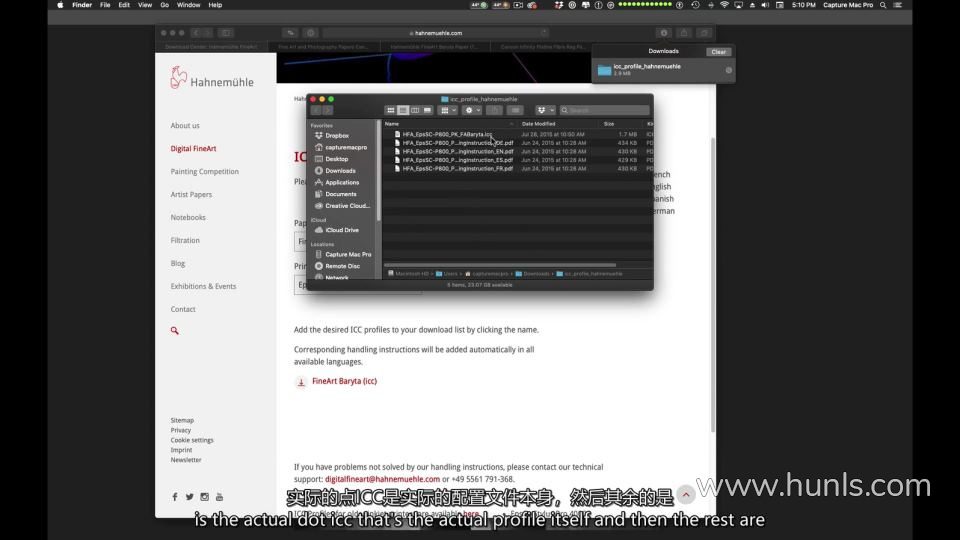Open the Apple menu
This screenshot has height=540, width=960.
(60, 5)
